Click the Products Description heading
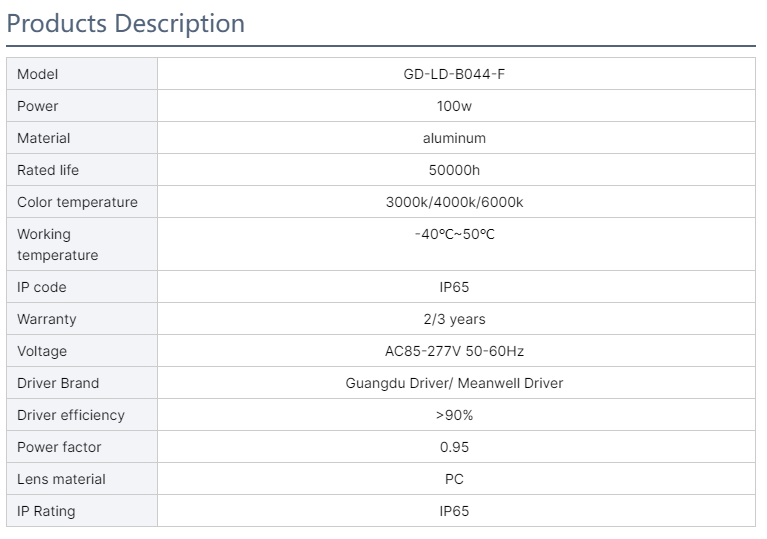 (126, 23)
